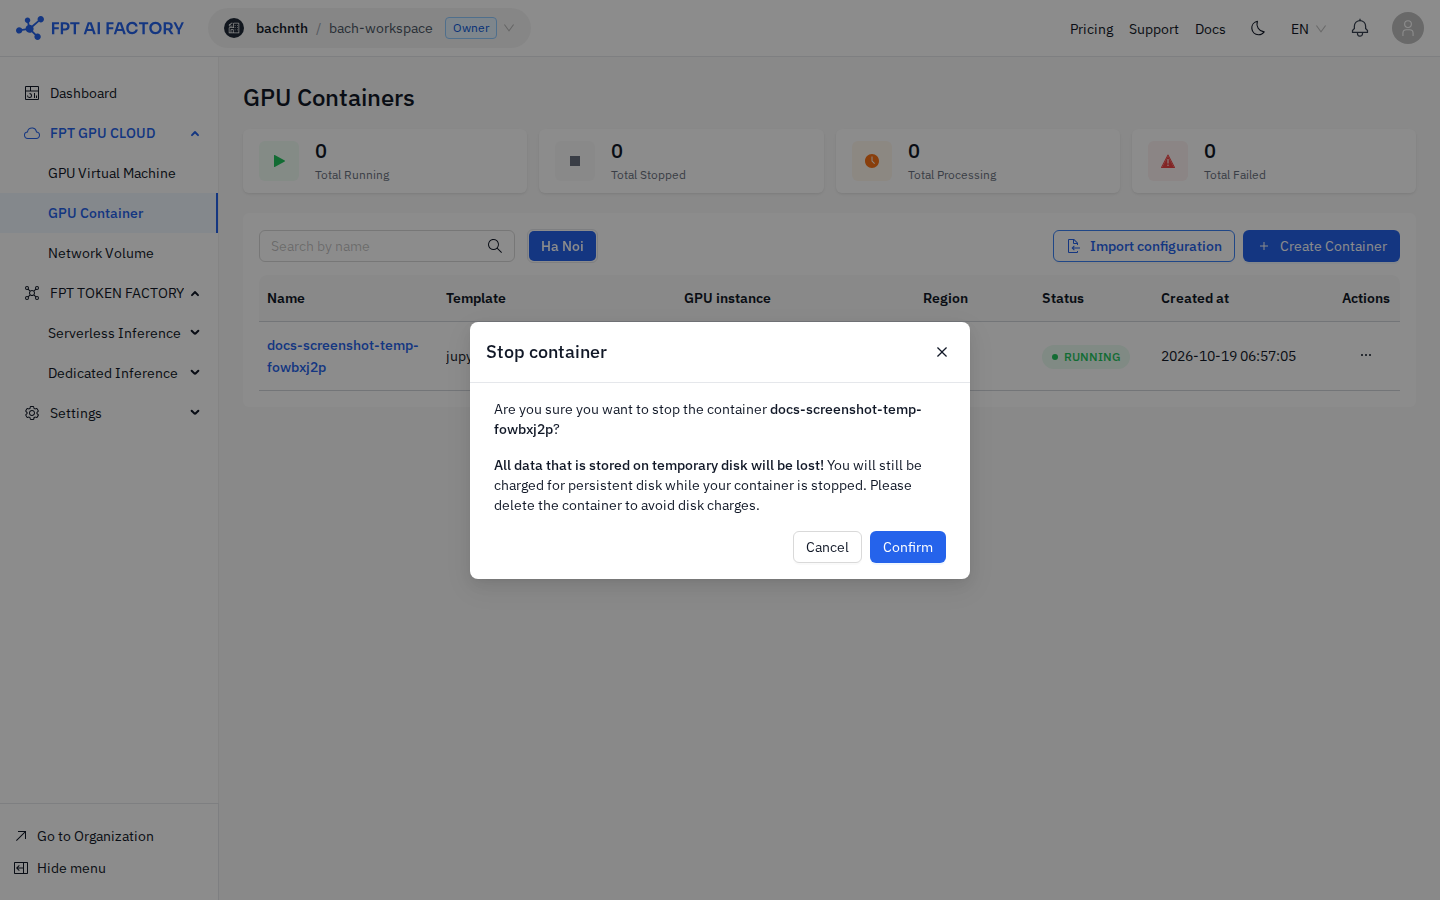Open the EN language dropdown
This screenshot has height=900, width=1440.
1308,29
